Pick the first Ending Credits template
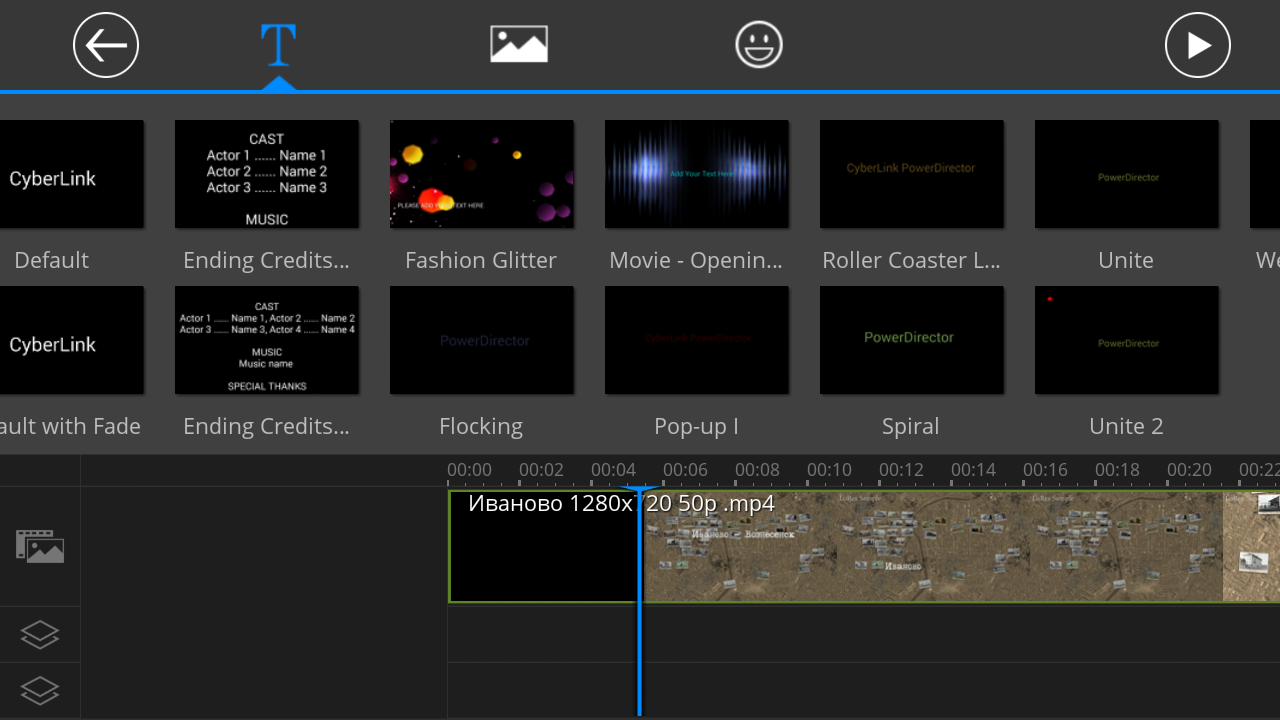Viewport: 1280px width, 720px height. tap(267, 175)
